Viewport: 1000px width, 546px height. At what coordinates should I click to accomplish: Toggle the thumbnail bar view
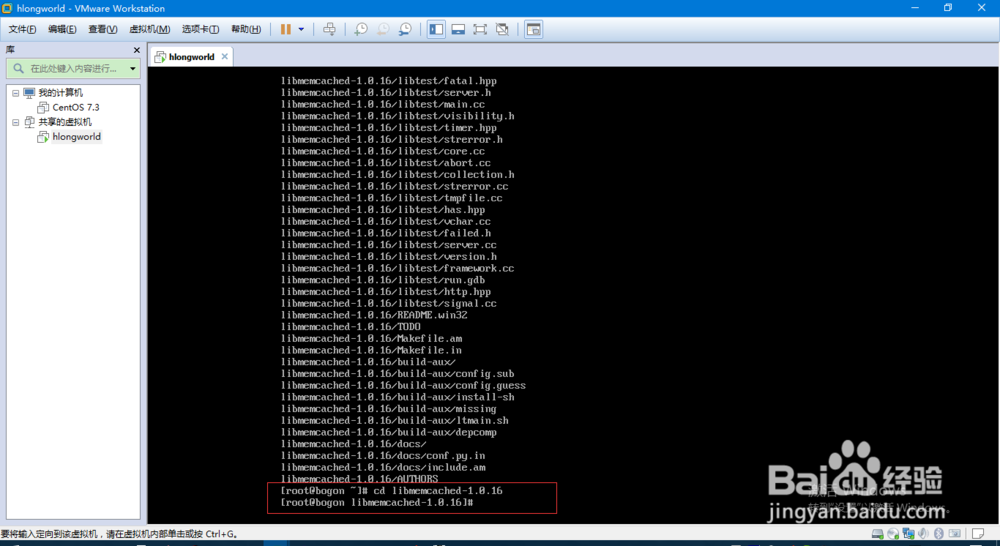458,29
